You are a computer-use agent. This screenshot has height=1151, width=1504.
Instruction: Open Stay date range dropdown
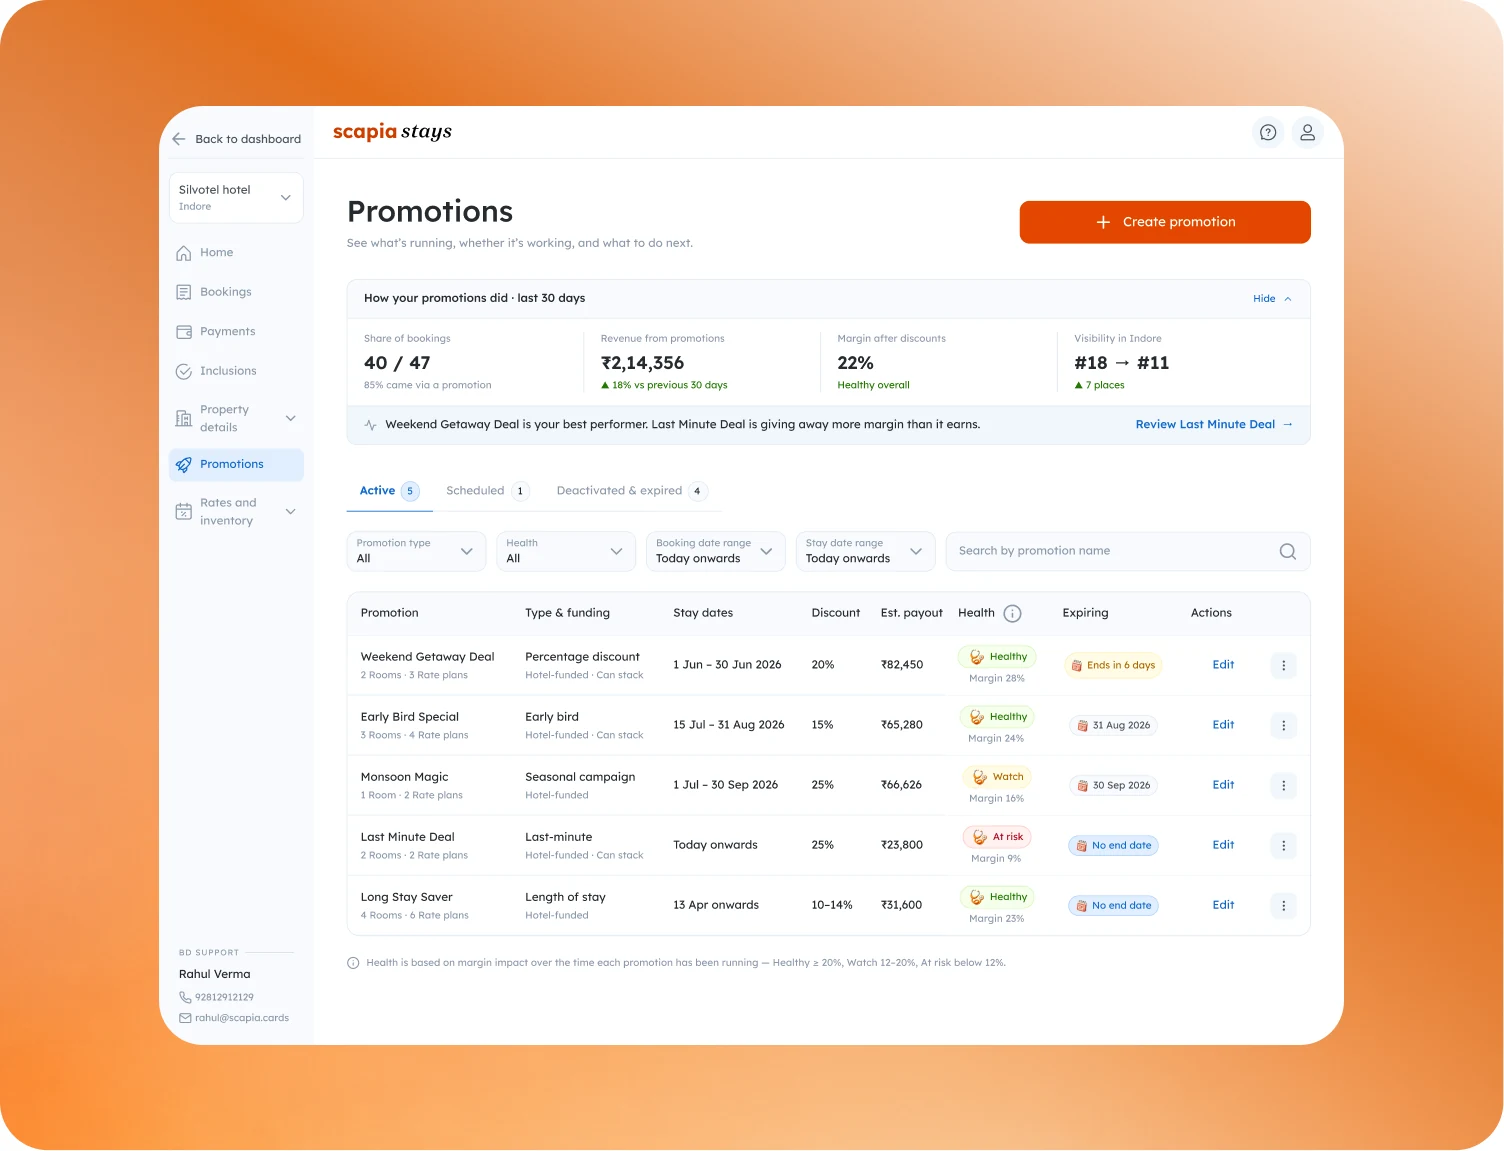pyautogui.click(x=866, y=551)
